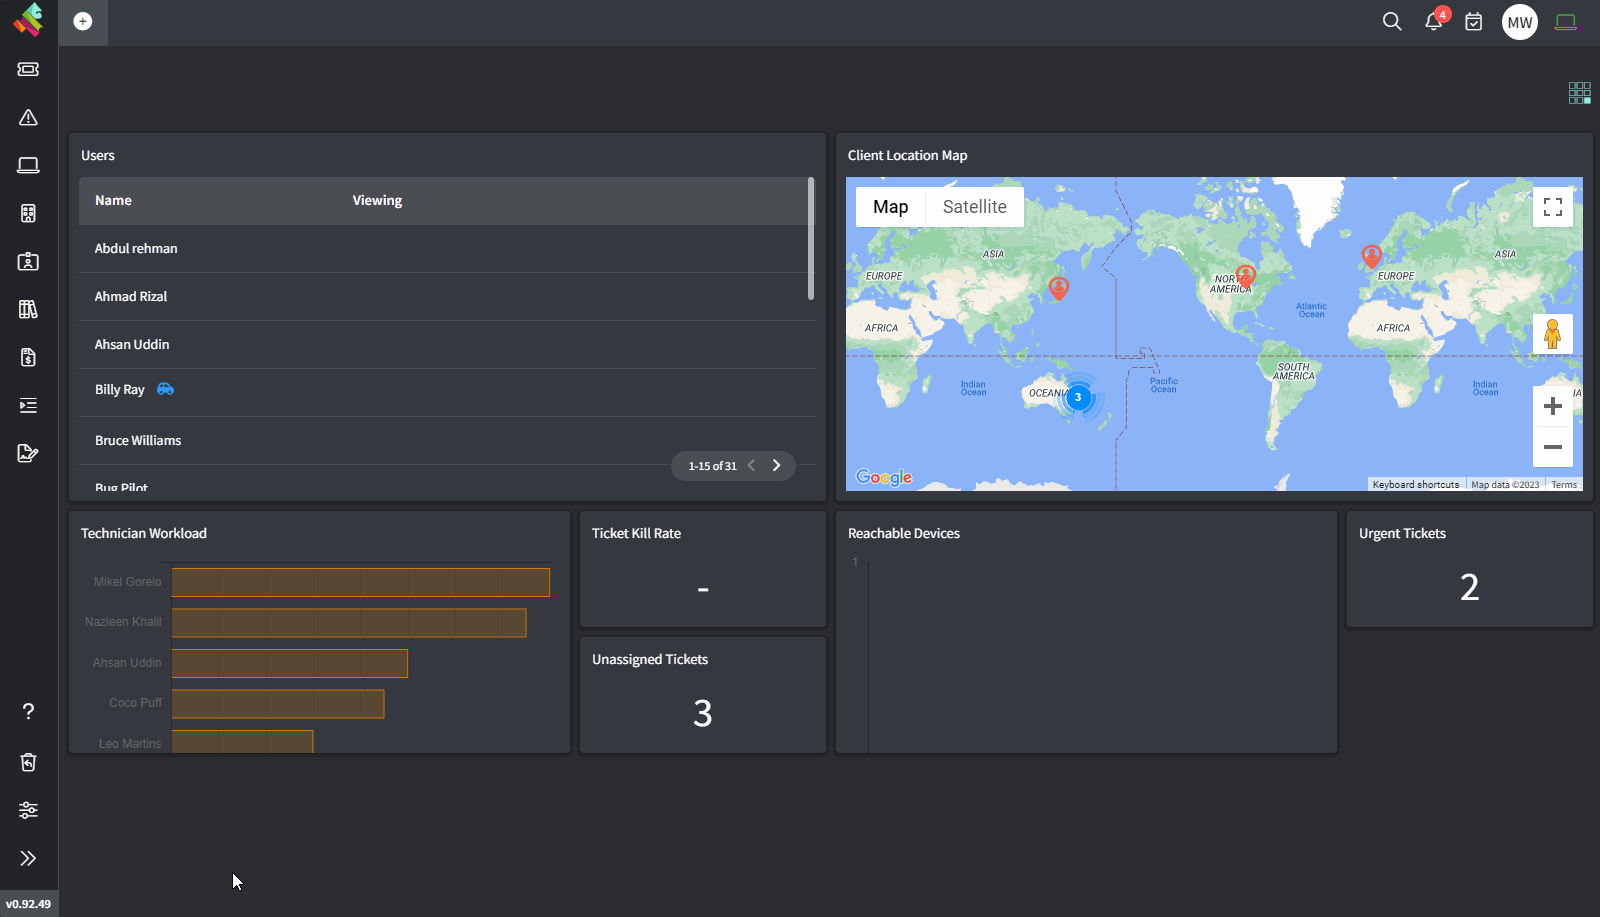Viewport: 1600px width, 917px height.
Task: Toggle fullscreen map view
Action: (x=1553, y=207)
